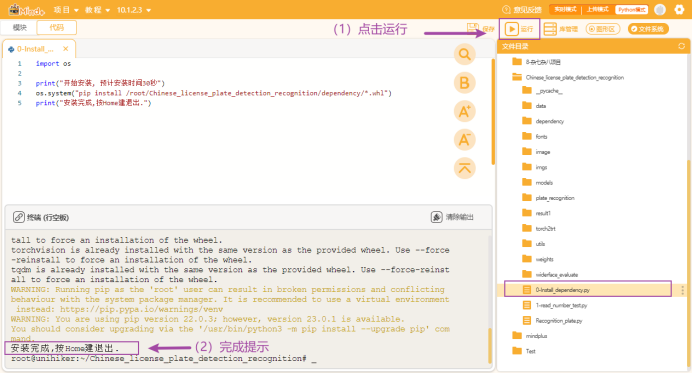The width and height of the screenshot is (692, 373).
Task: Increase font size with A+ icon
Action: coord(464,112)
